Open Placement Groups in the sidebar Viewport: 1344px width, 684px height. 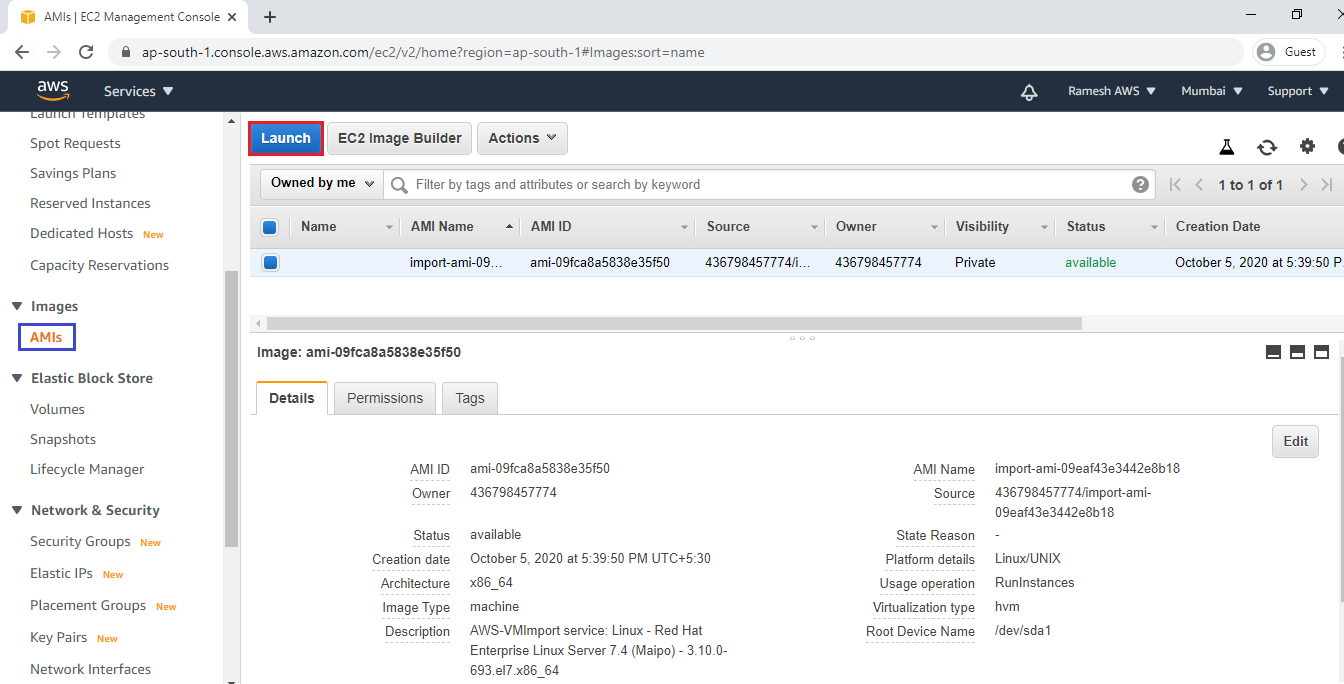tap(88, 605)
